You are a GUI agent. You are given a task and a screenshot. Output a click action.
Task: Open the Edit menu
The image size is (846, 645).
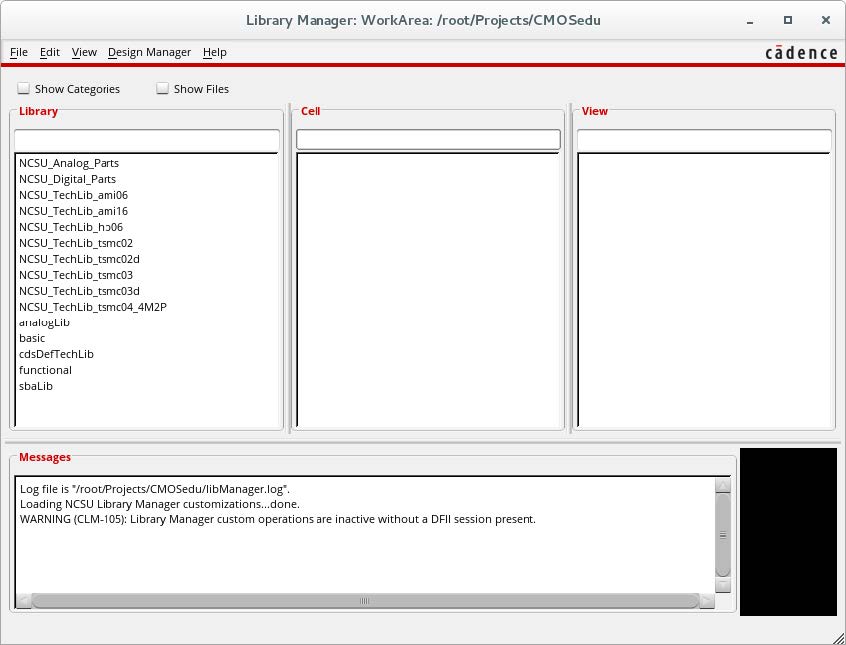pos(50,52)
